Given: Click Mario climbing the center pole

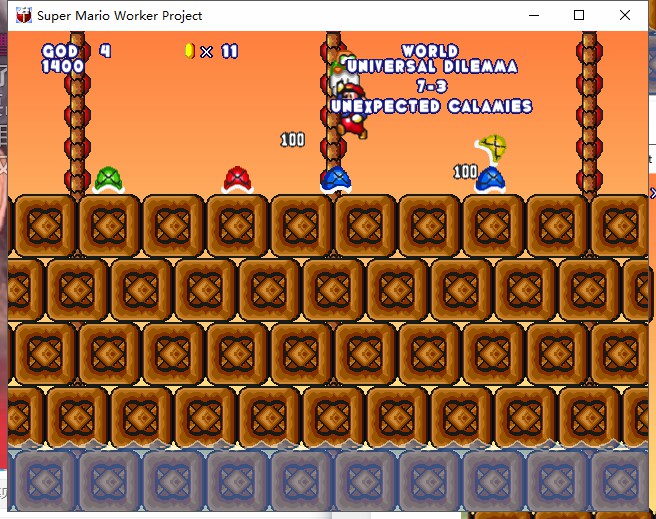Looking at the screenshot, I should tap(353, 111).
